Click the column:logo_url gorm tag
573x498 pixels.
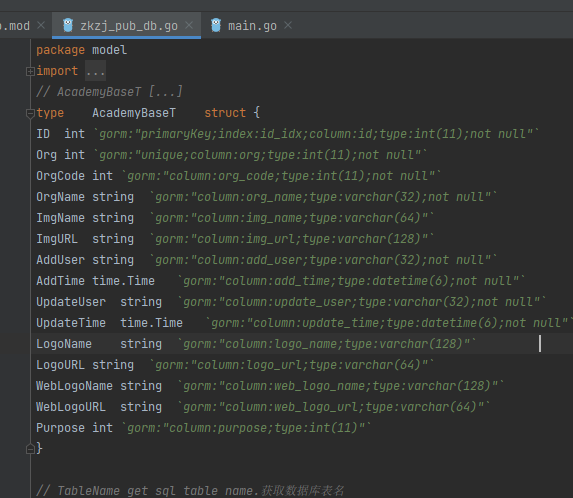(x=292, y=365)
